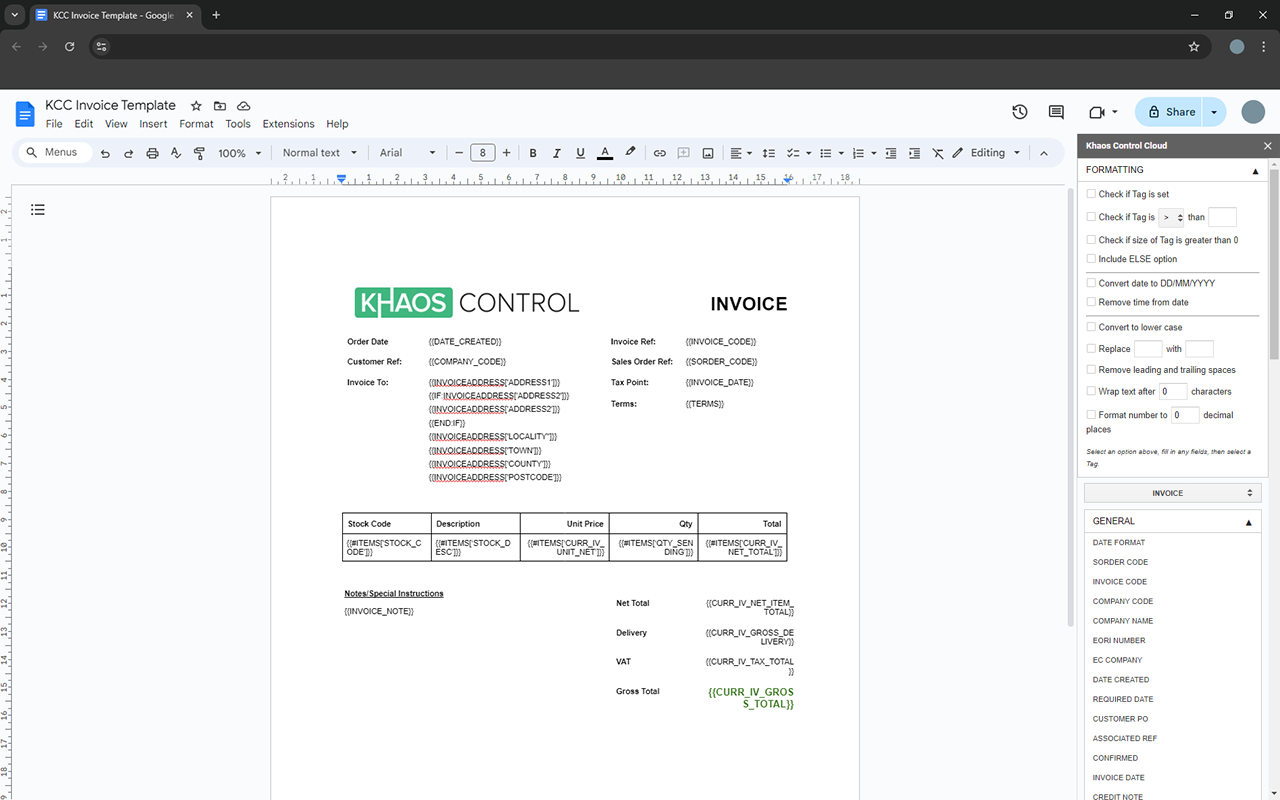Open the Editing mode dropdown
The height and width of the screenshot is (800, 1280).
click(986, 153)
